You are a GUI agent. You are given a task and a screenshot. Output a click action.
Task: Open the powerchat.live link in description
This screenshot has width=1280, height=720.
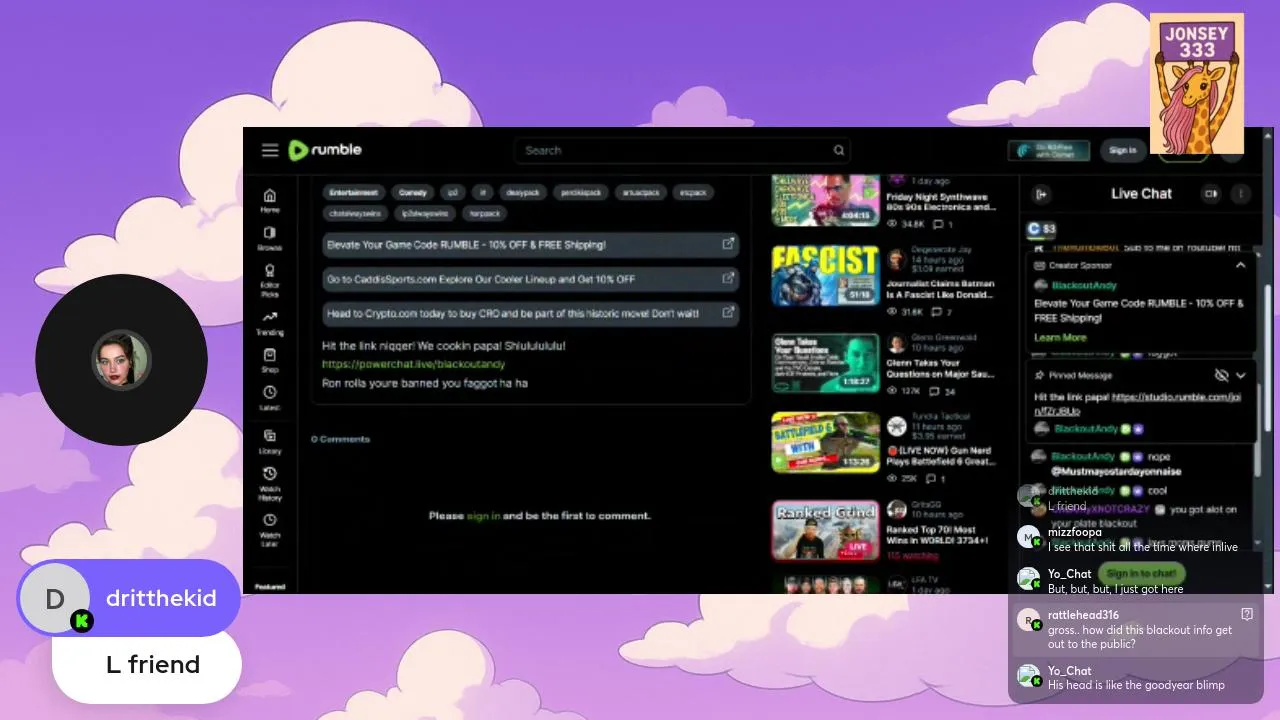[x=413, y=364]
